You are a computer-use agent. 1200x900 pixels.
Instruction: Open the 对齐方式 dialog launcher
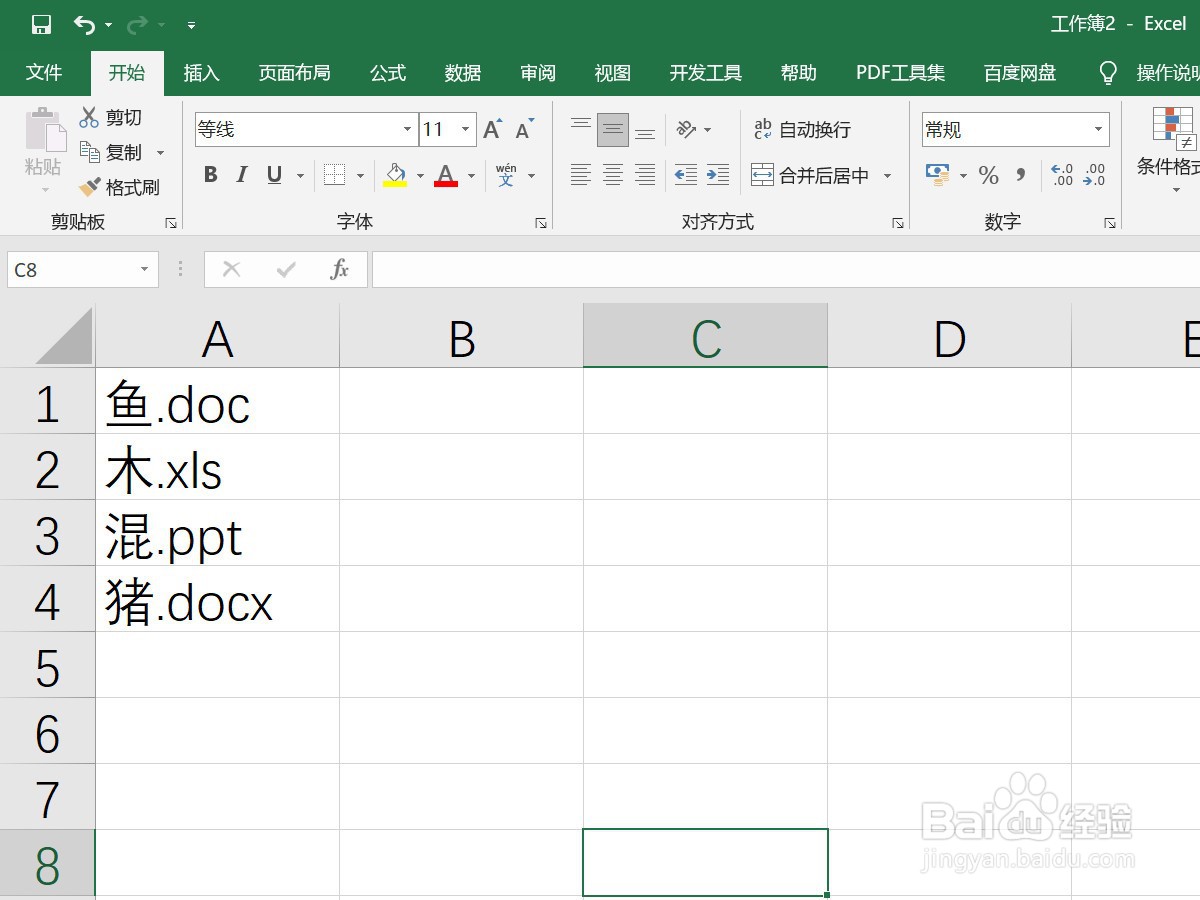tap(897, 224)
